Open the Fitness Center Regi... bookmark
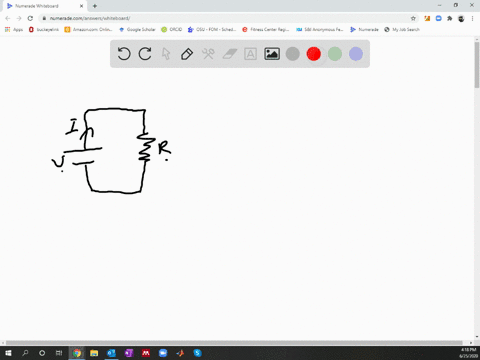This screenshot has width=480, height=360. (x=266, y=30)
